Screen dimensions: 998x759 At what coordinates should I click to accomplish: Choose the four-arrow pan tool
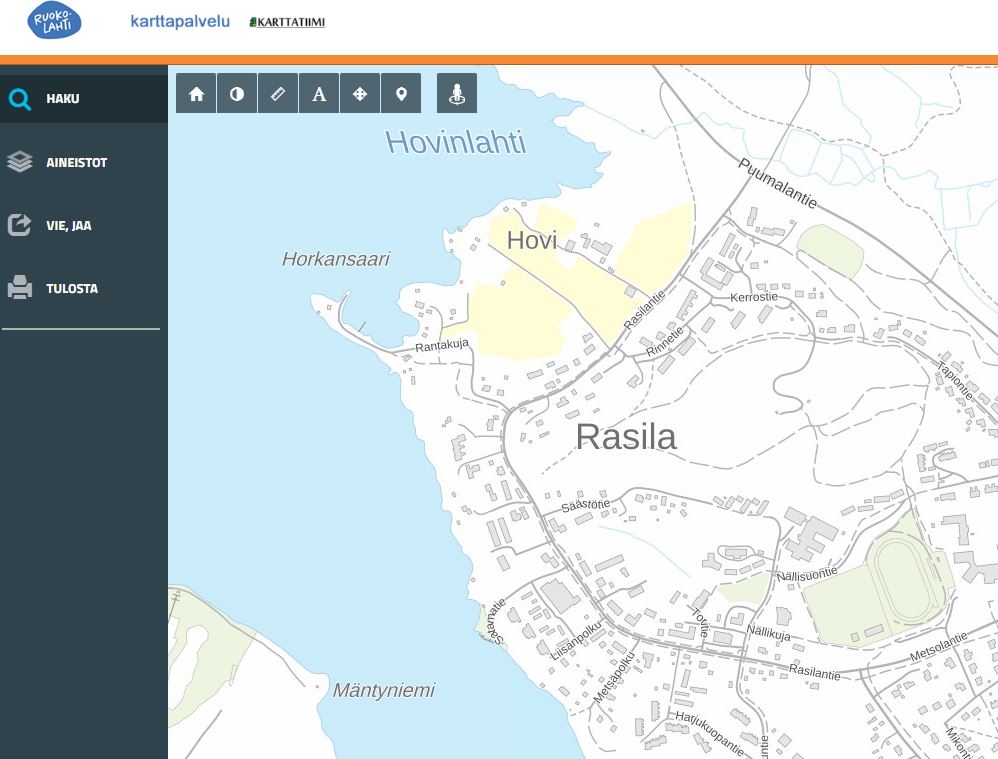pyautogui.click(x=360, y=93)
